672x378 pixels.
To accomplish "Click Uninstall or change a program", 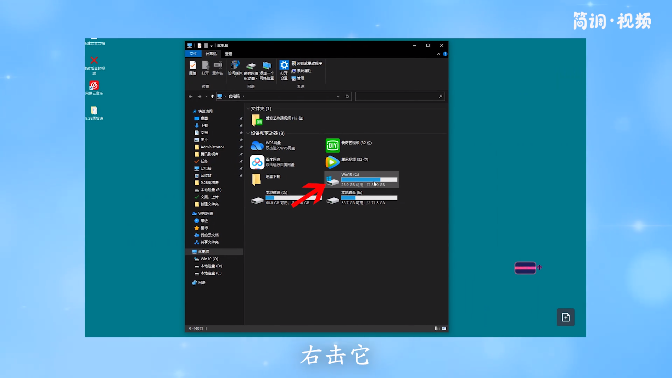I will click(307, 63).
